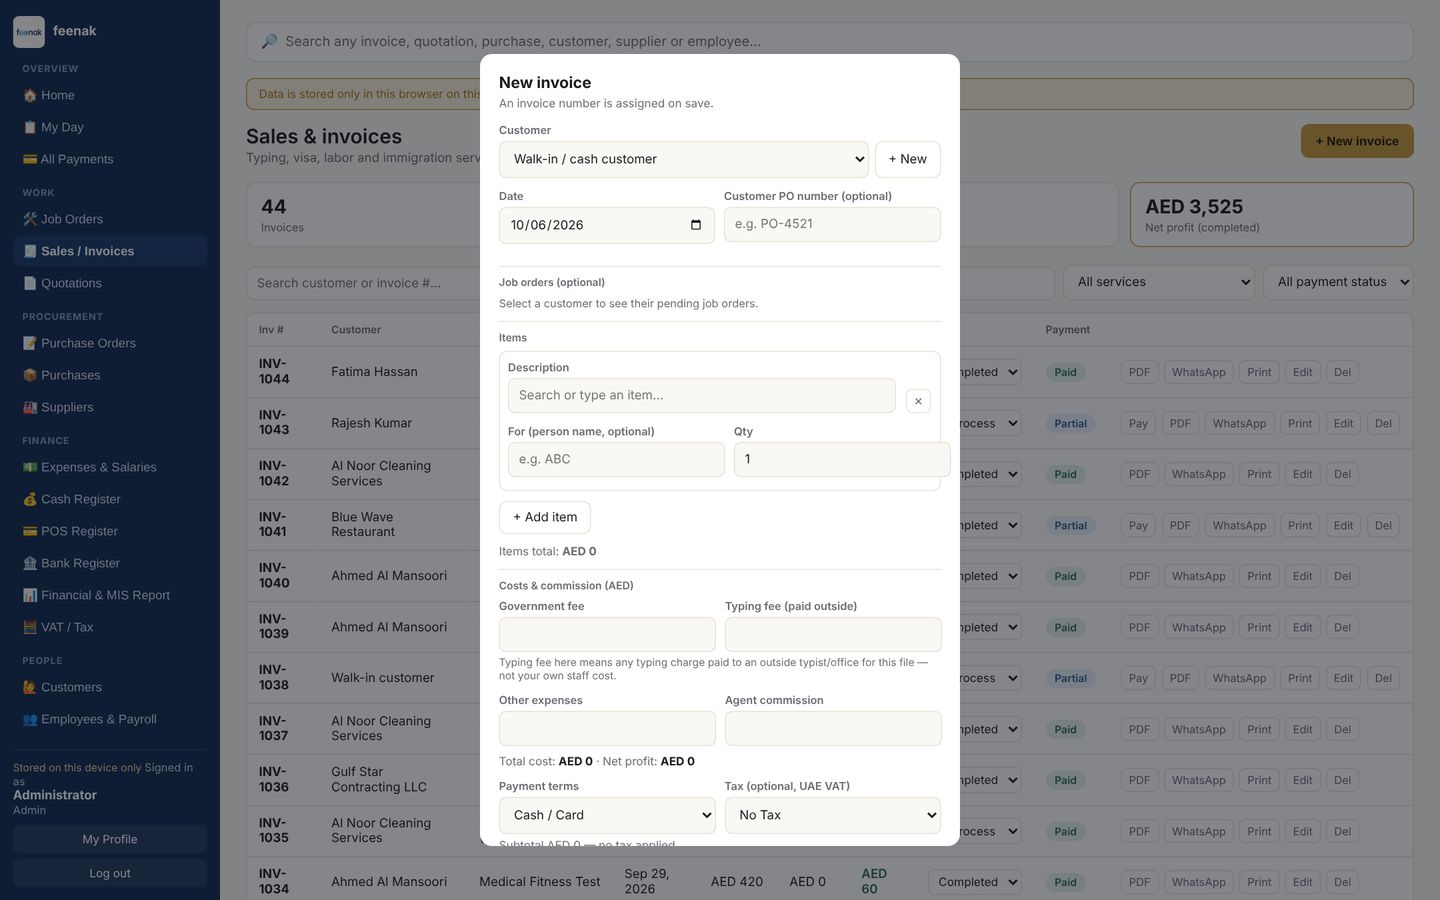Open My Day in sidebar

click(110, 127)
